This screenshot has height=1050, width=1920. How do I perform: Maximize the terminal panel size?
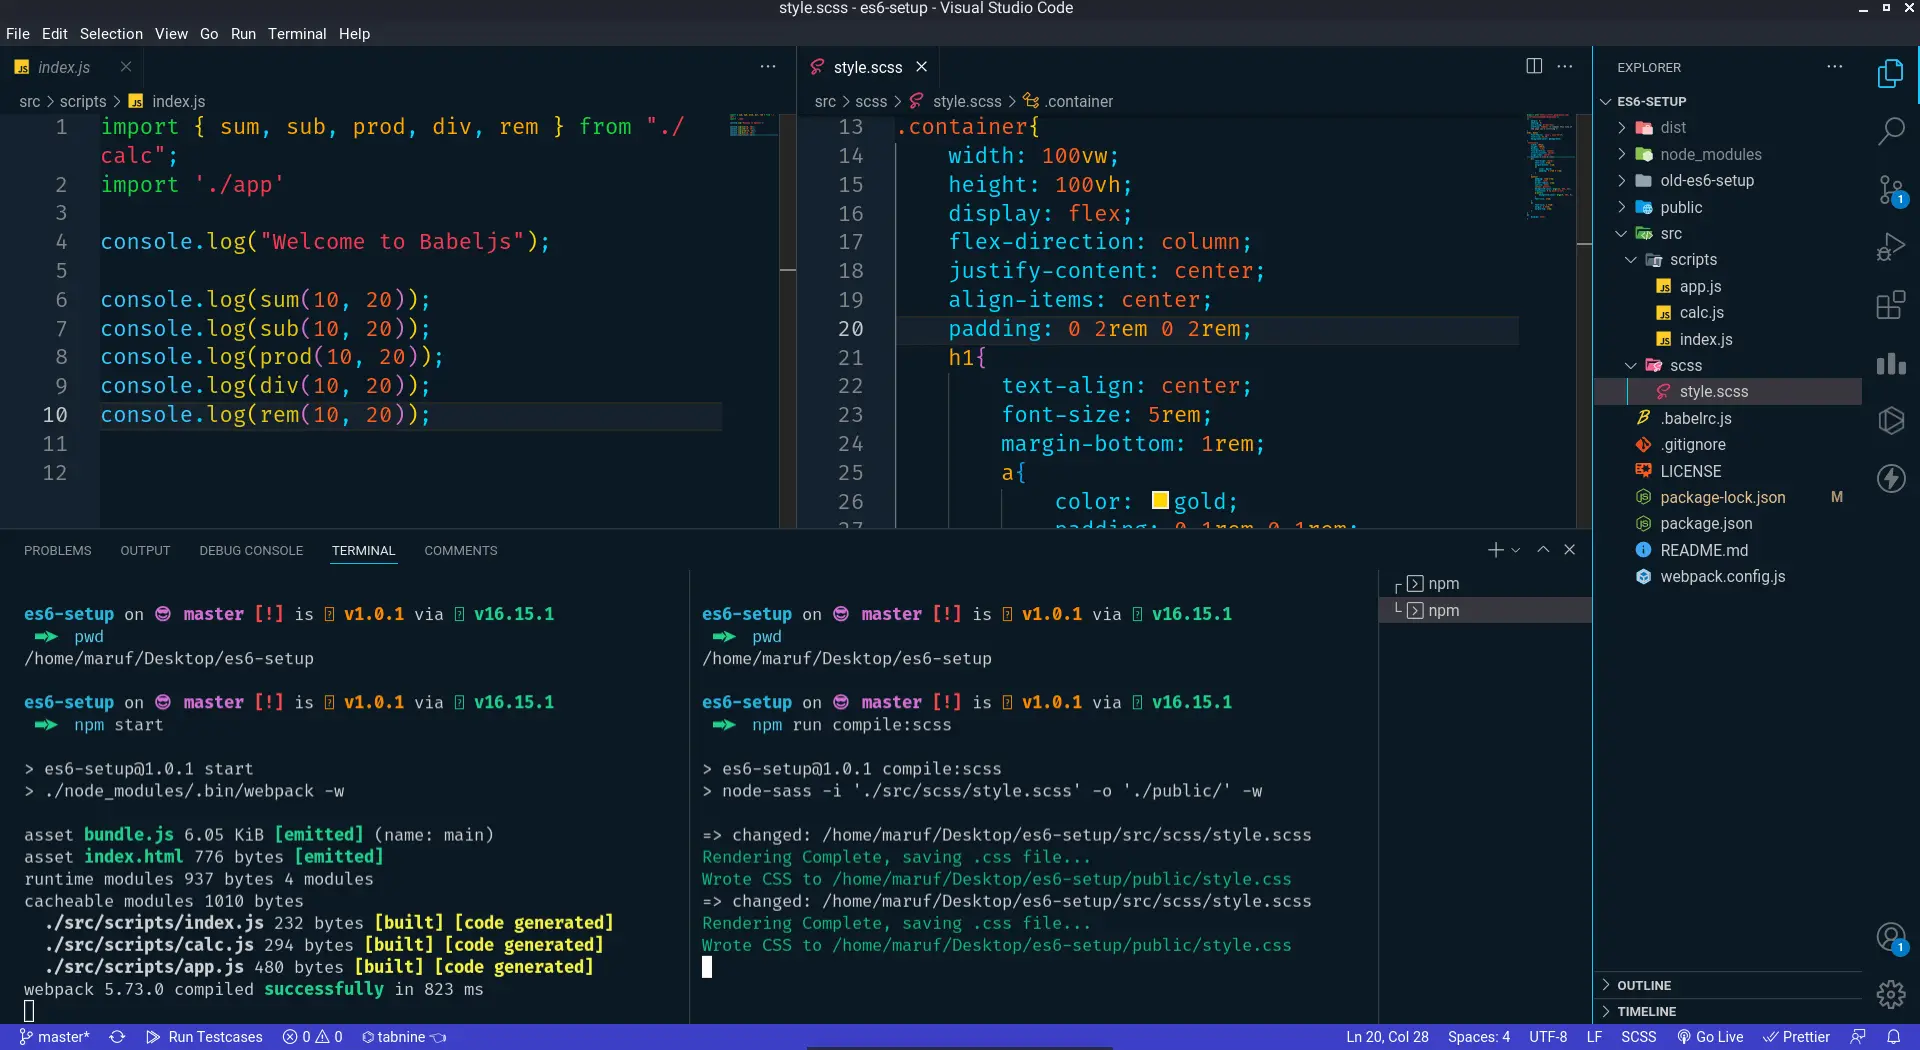[x=1543, y=550]
